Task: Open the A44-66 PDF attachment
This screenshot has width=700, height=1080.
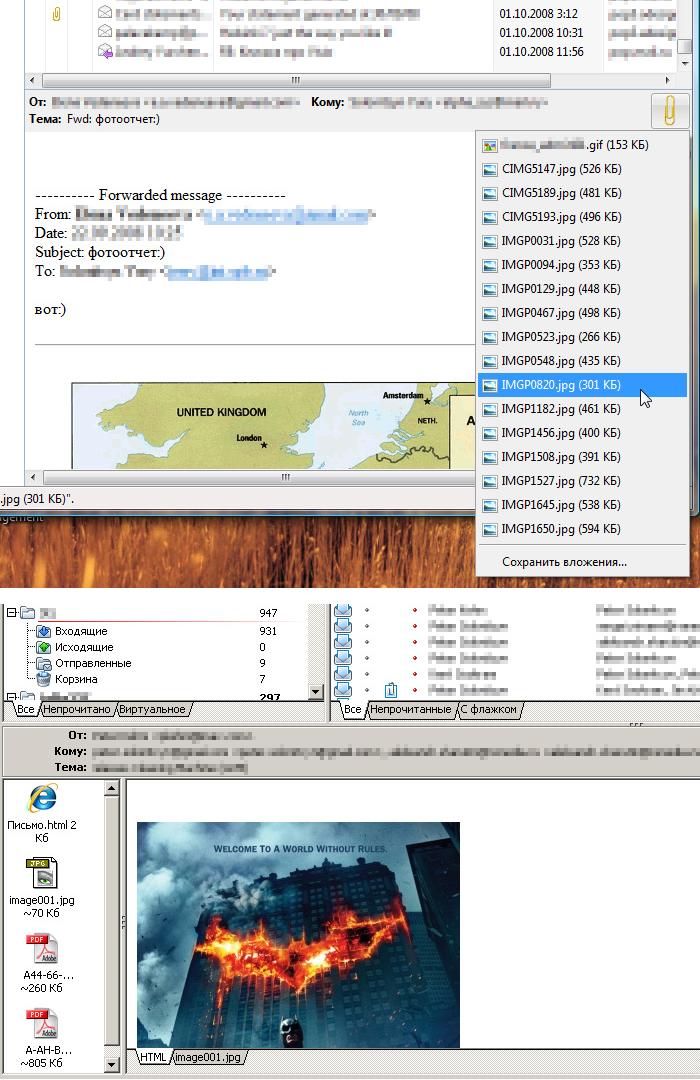Action: click(42, 949)
